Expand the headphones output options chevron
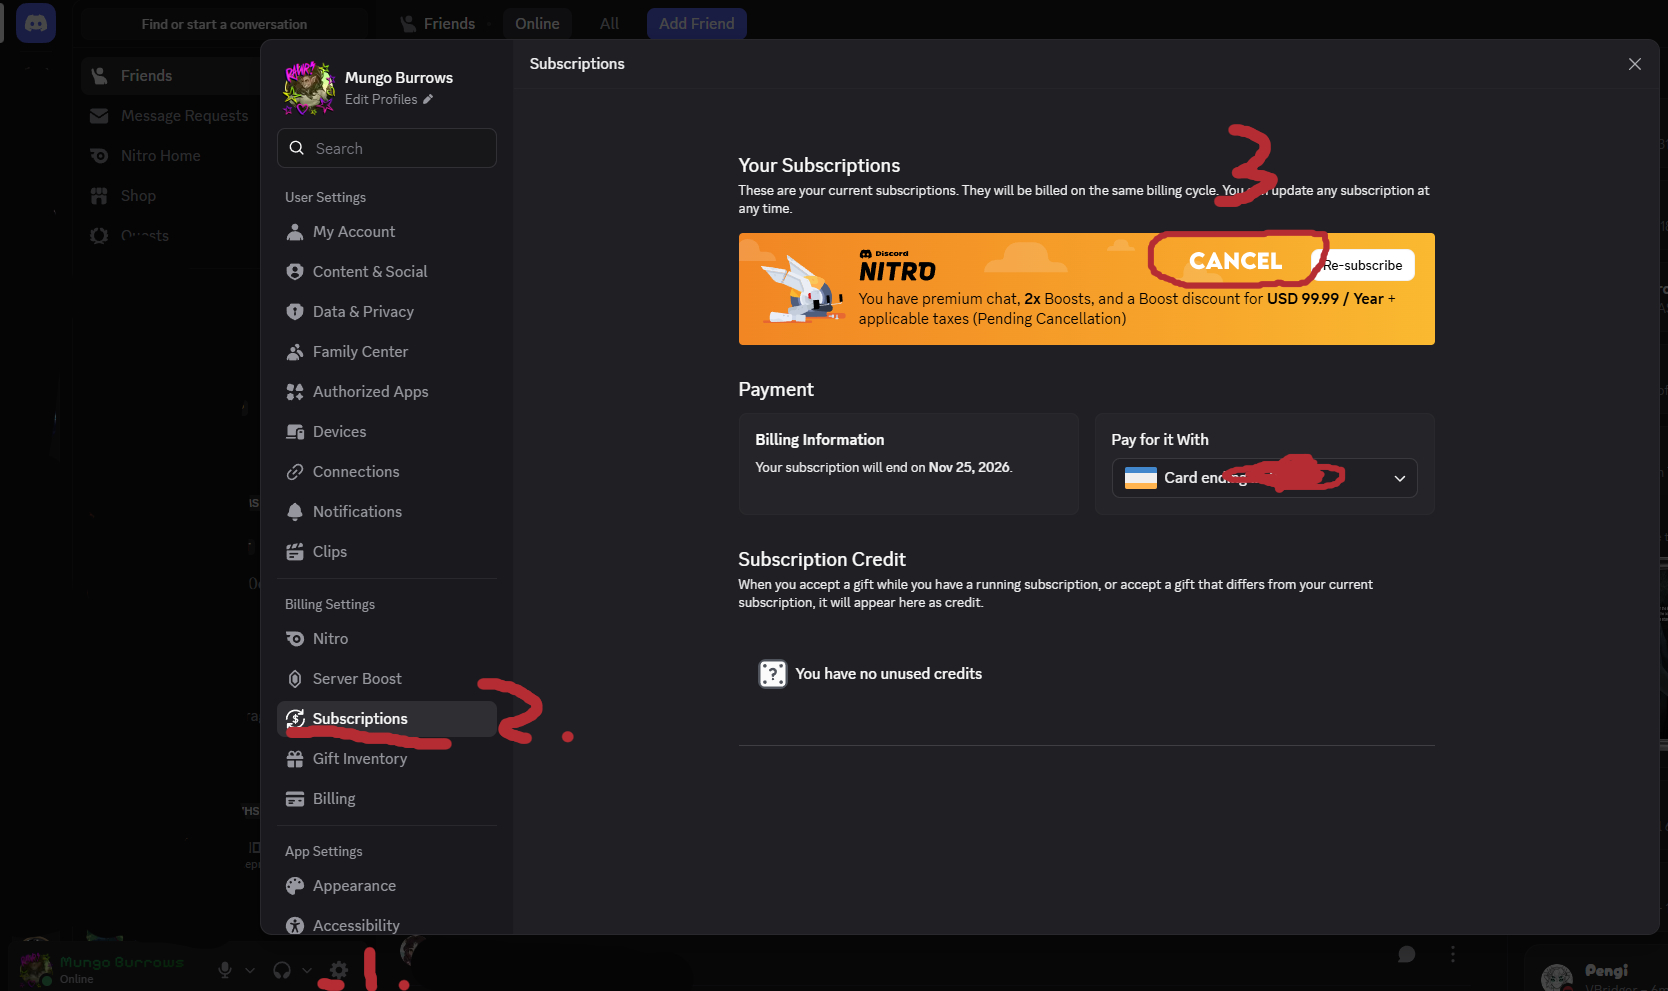This screenshot has height=991, width=1668. click(x=307, y=970)
